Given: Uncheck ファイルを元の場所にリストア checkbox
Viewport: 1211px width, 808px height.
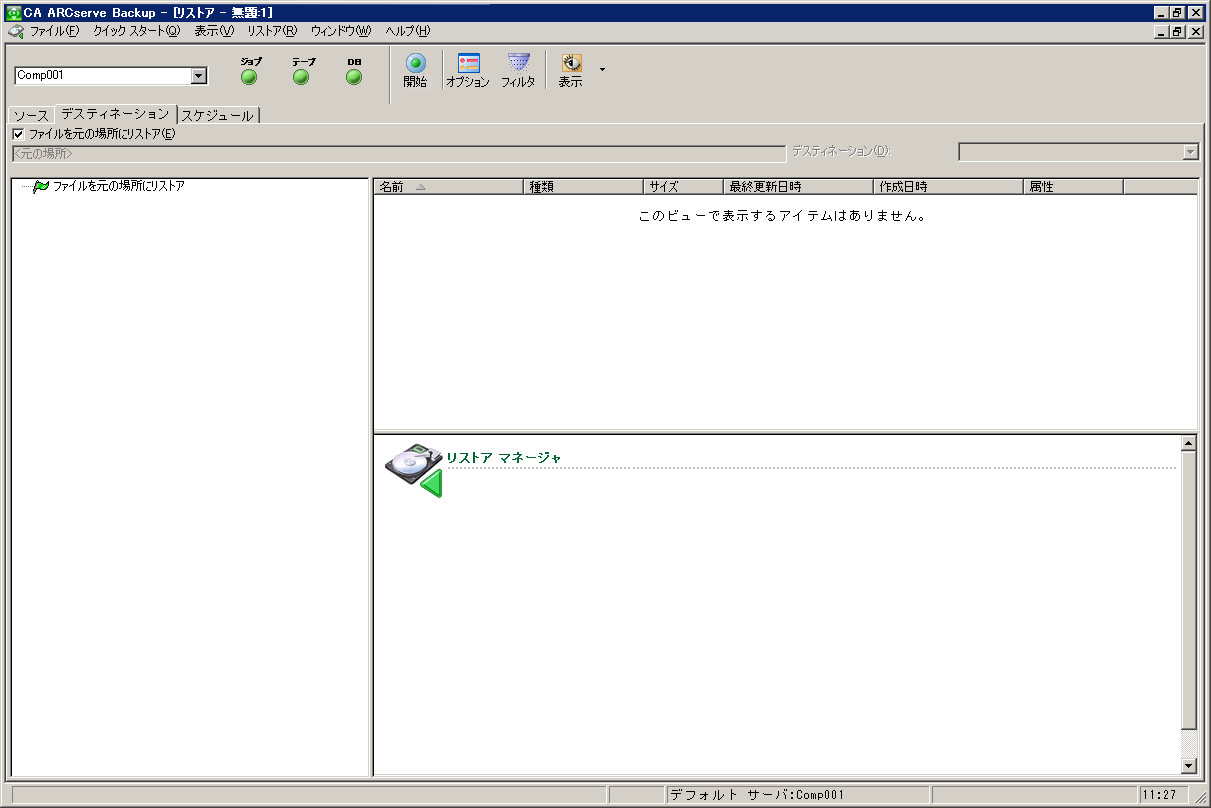Looking at the screenshot, I should click(x=18, y=134).
